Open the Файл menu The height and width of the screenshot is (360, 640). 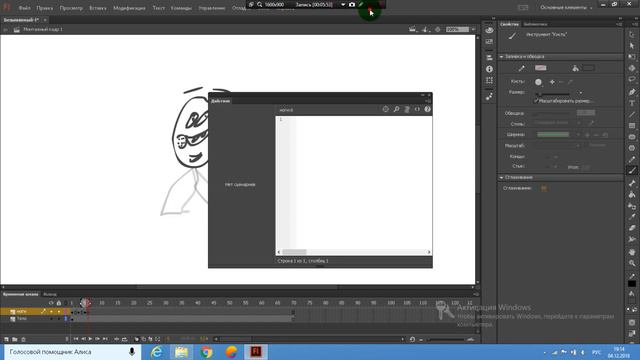pyautogui.click(x=24, y=8)
